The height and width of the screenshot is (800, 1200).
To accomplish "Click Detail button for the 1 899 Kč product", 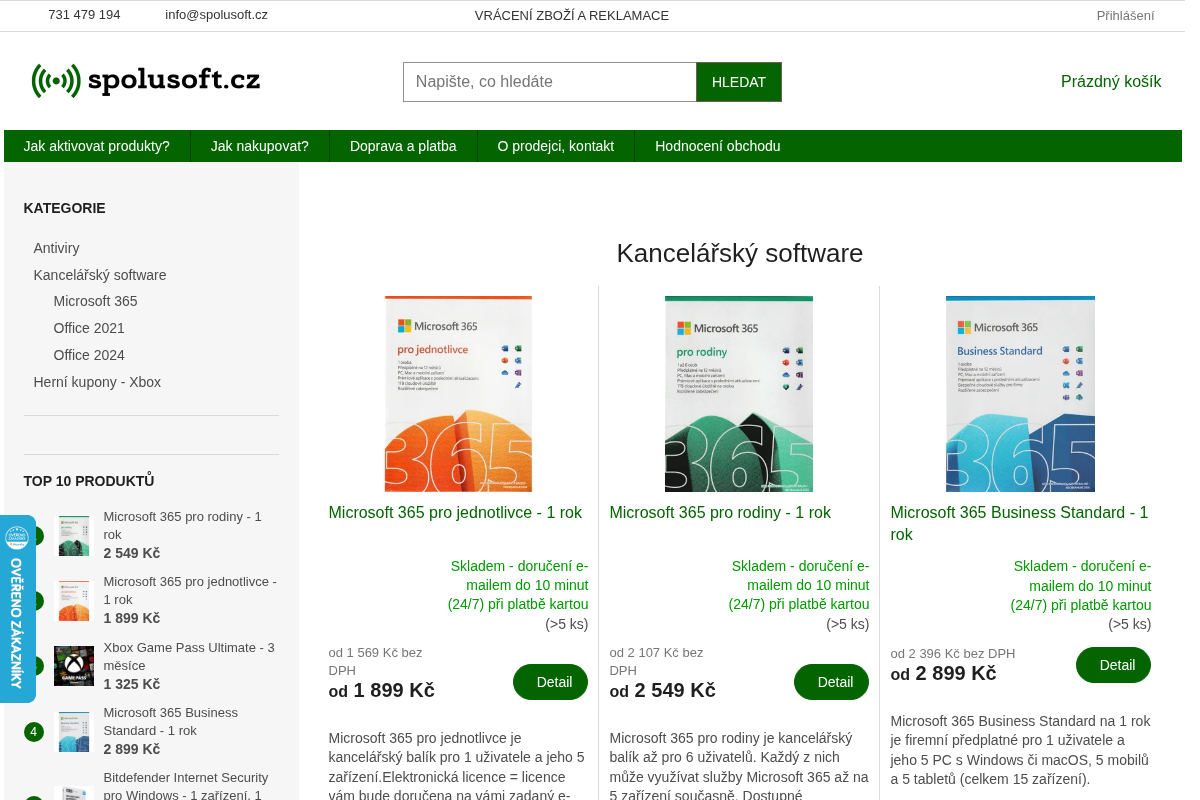I will click(x=550, y=682).
